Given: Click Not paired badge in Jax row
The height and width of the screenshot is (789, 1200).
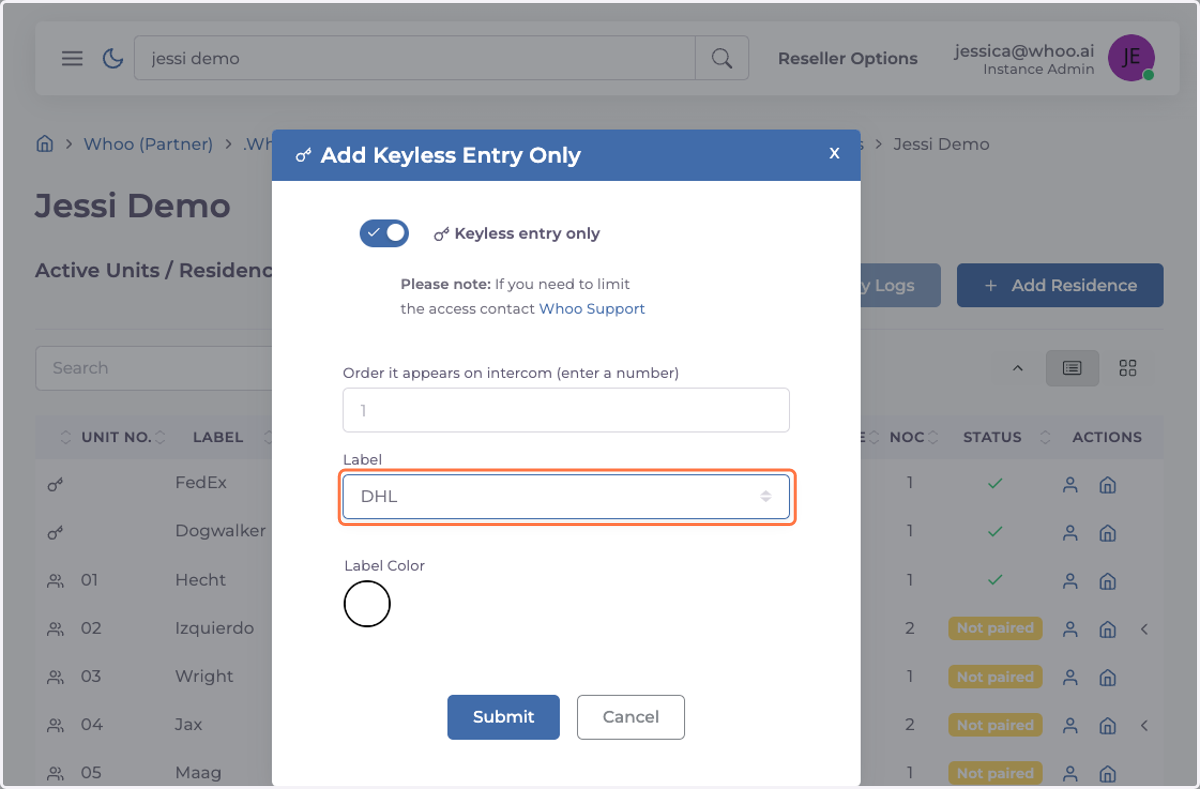Looking at the screenshot, I should (x=995, y=725).
